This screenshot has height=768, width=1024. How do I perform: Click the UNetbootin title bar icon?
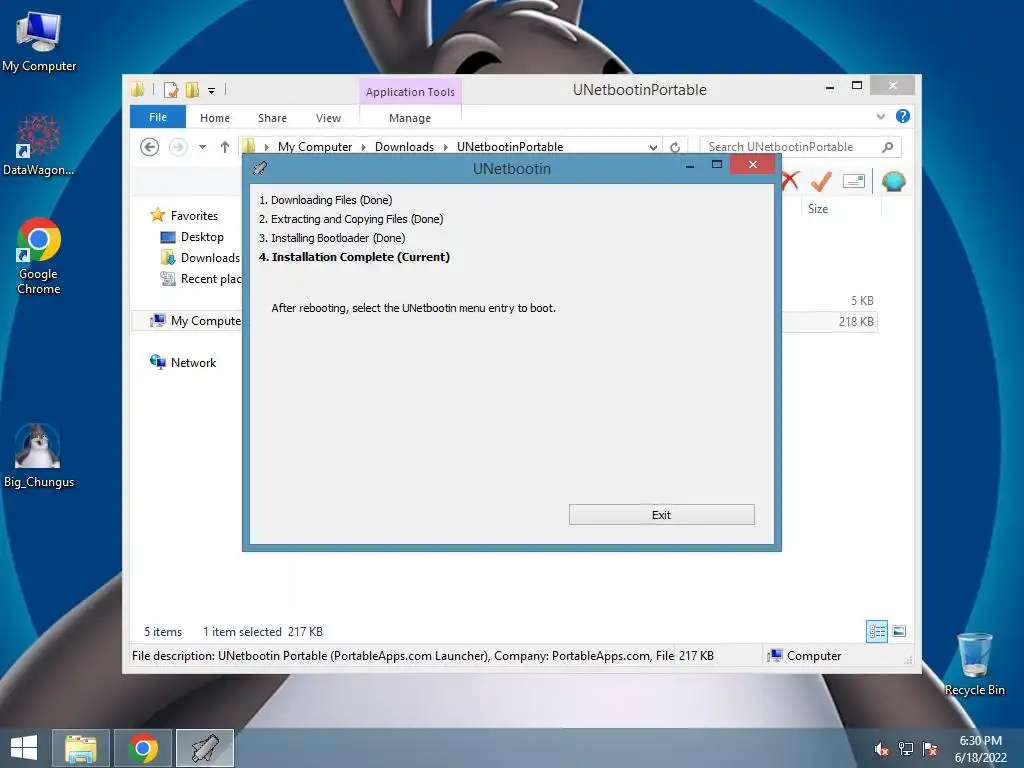point(260,168)
